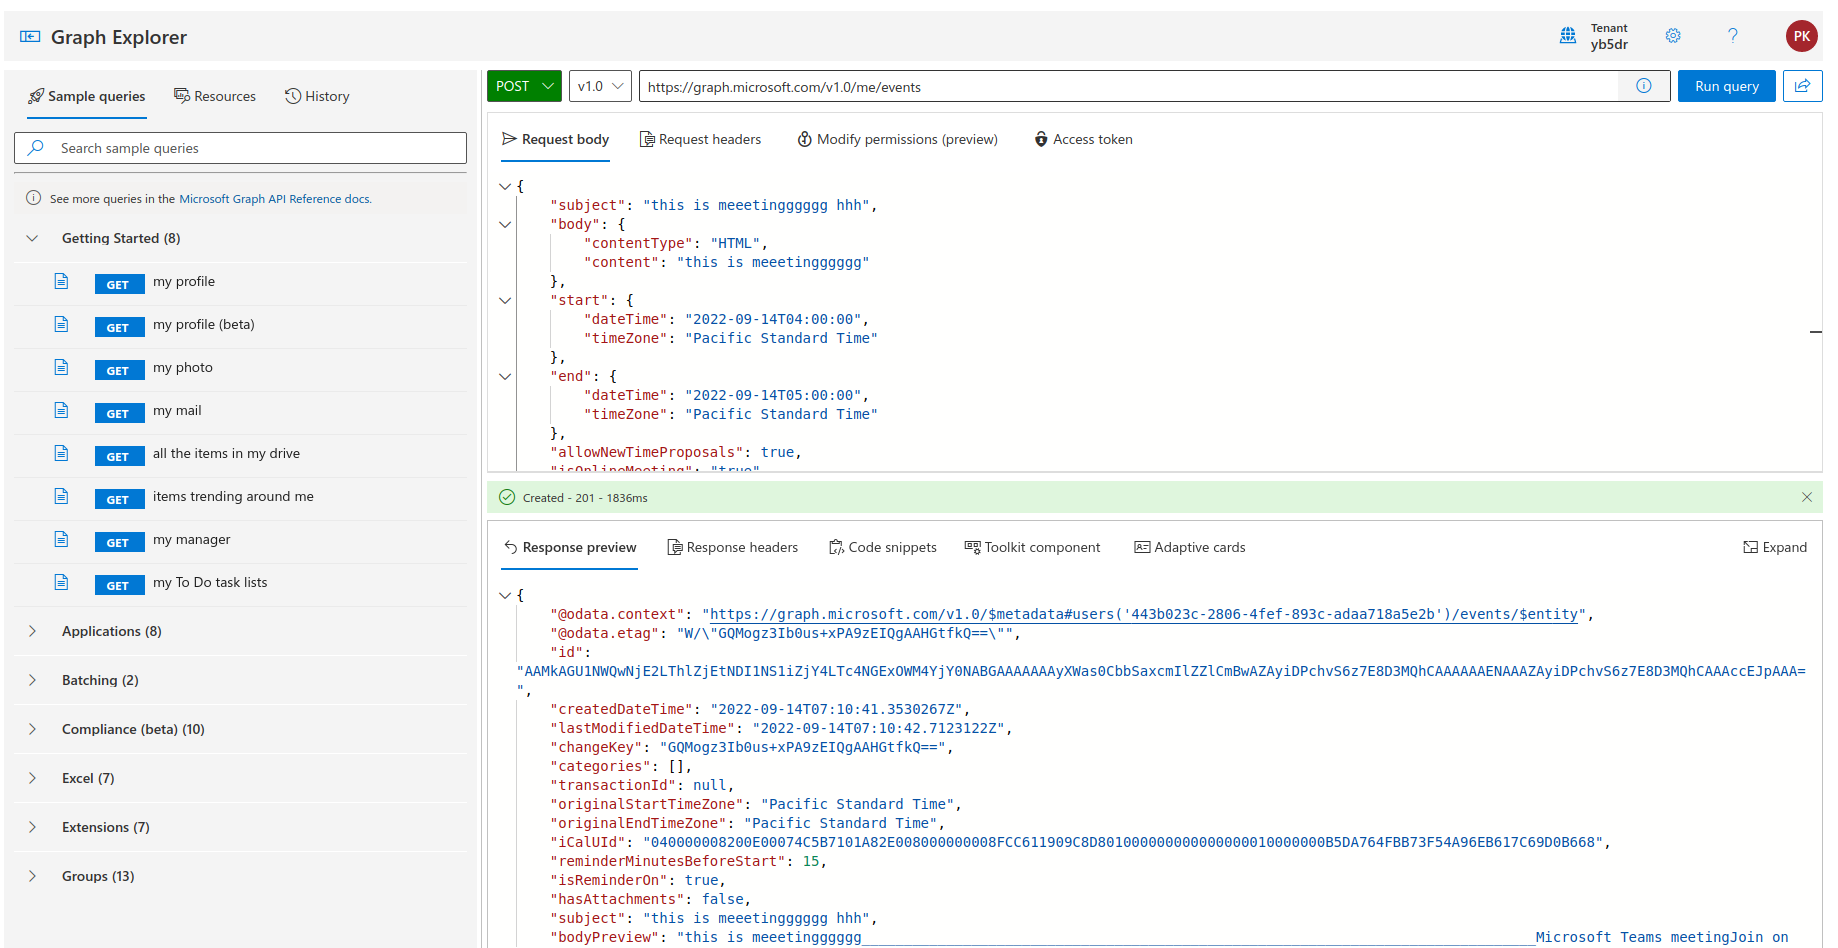The width and height of the screenshot is (1838, 948).
Task: Click the Graph Explorer title
Action: click(x=119, y=37)
